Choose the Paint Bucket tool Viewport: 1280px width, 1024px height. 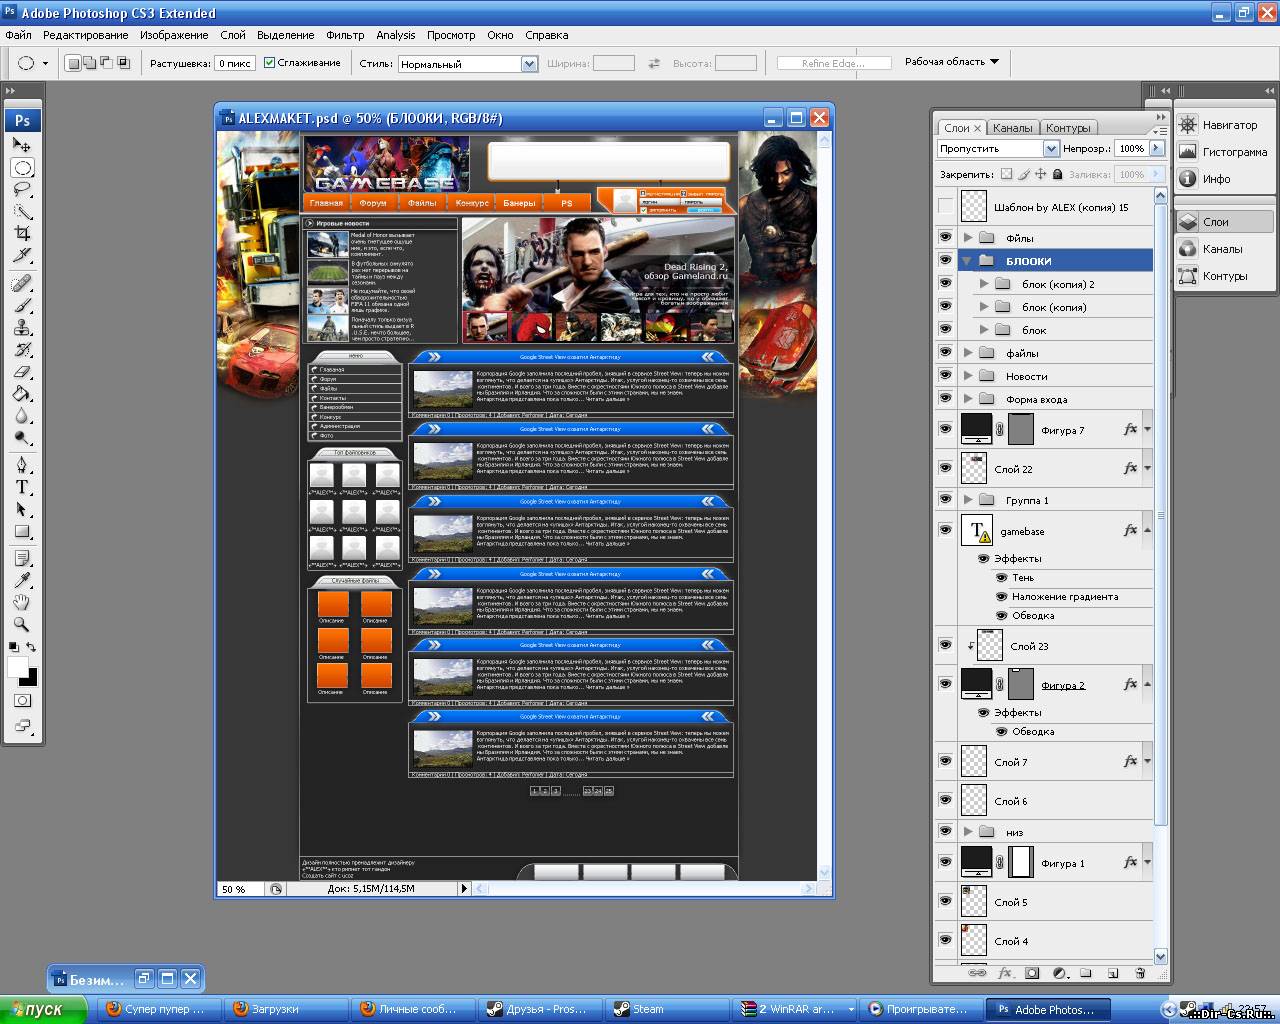[22, 394]
